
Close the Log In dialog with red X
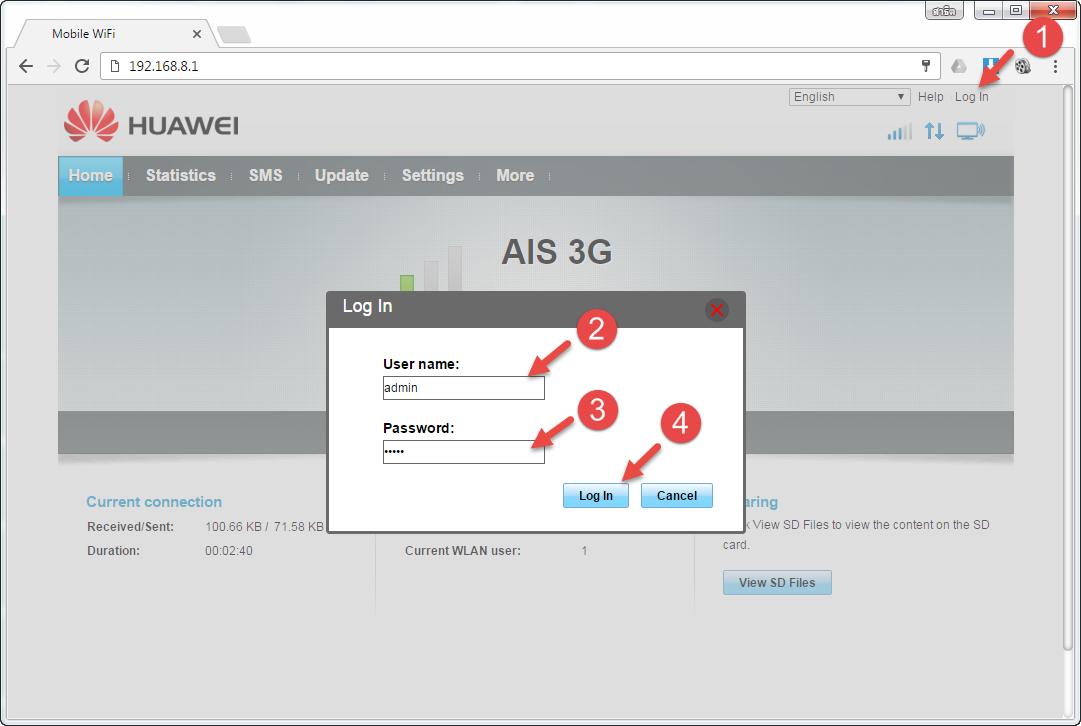pyautogui.click(x=717, y=310)
